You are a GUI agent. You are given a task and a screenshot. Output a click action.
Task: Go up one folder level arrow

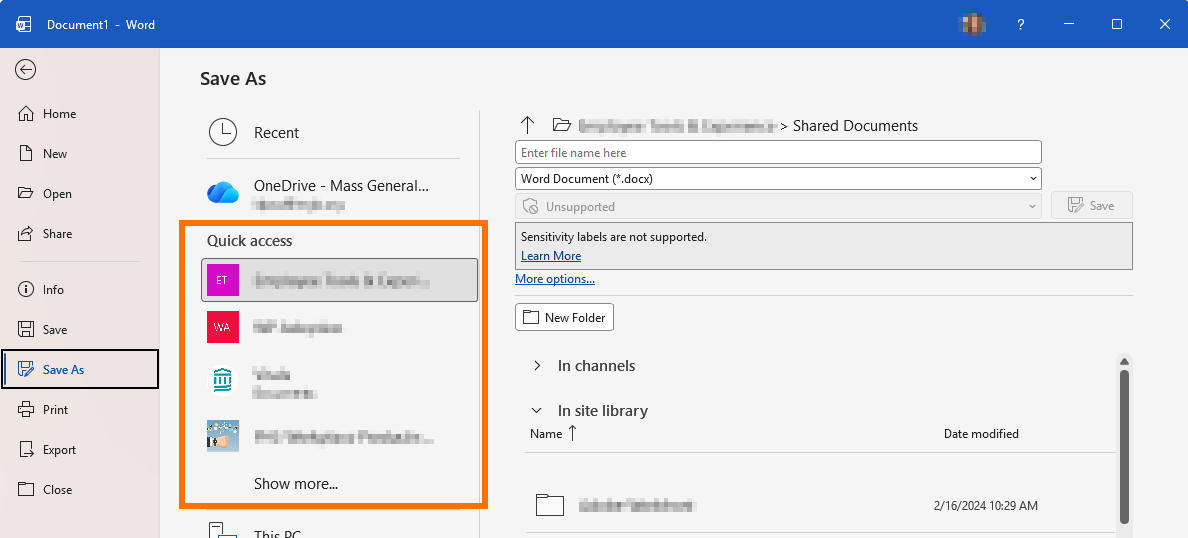pos(527,125)
